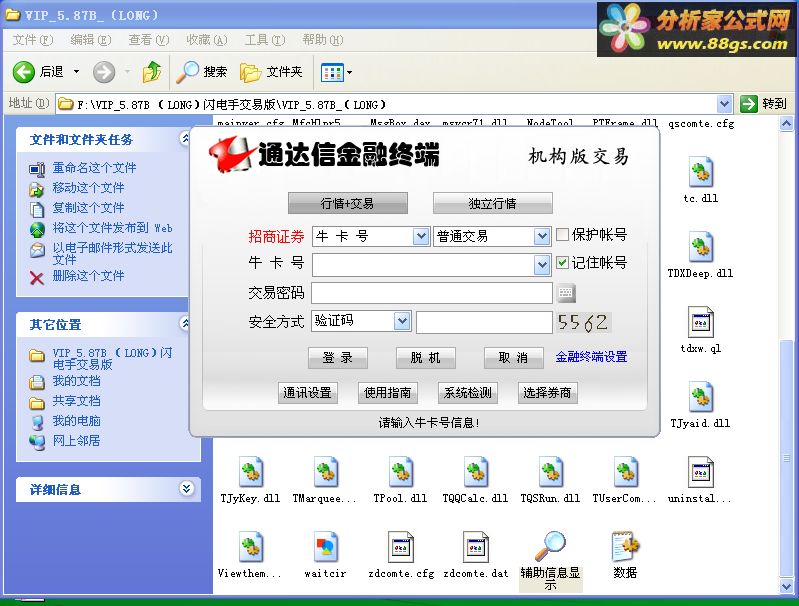Open the 普通交易 trade type dropdown
799x606 pixels.
tap(542, 236)
